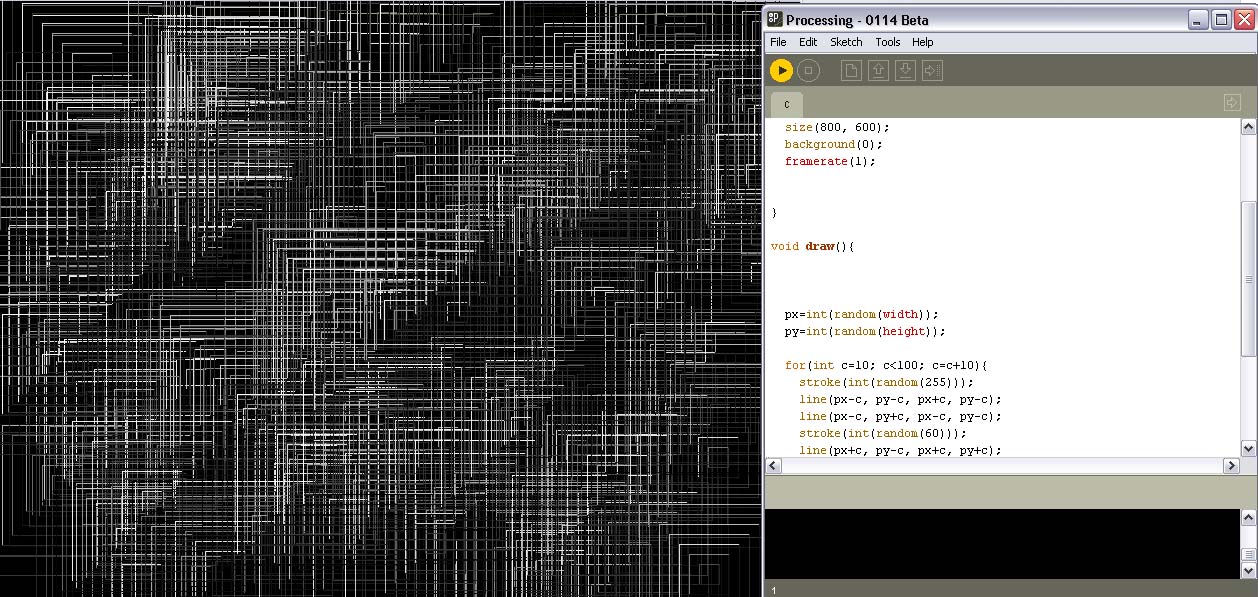
Task: Create a new sketch with the New icon
Action: (x=850, y=70)
